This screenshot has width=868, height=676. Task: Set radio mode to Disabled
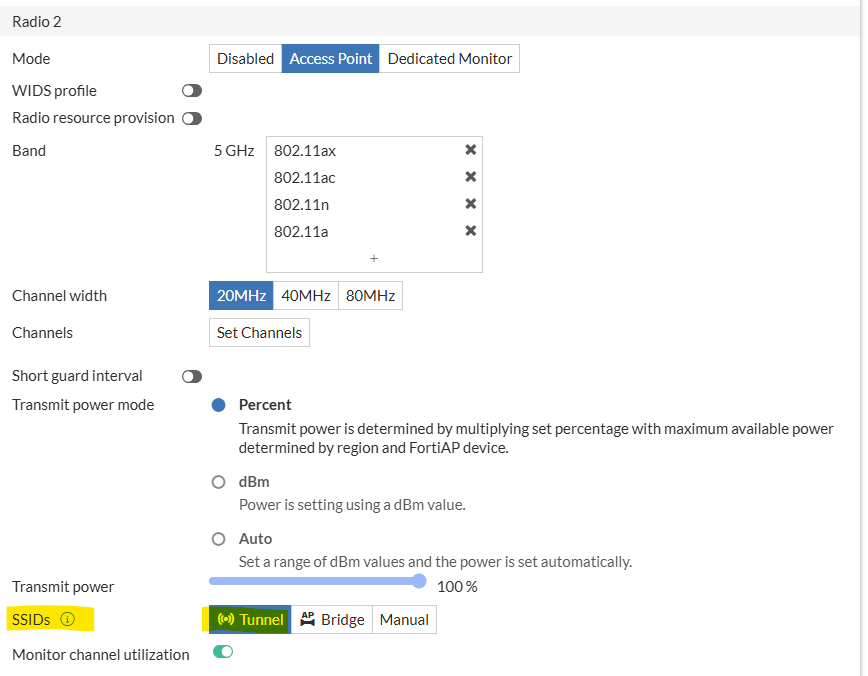tap(245, 59)
